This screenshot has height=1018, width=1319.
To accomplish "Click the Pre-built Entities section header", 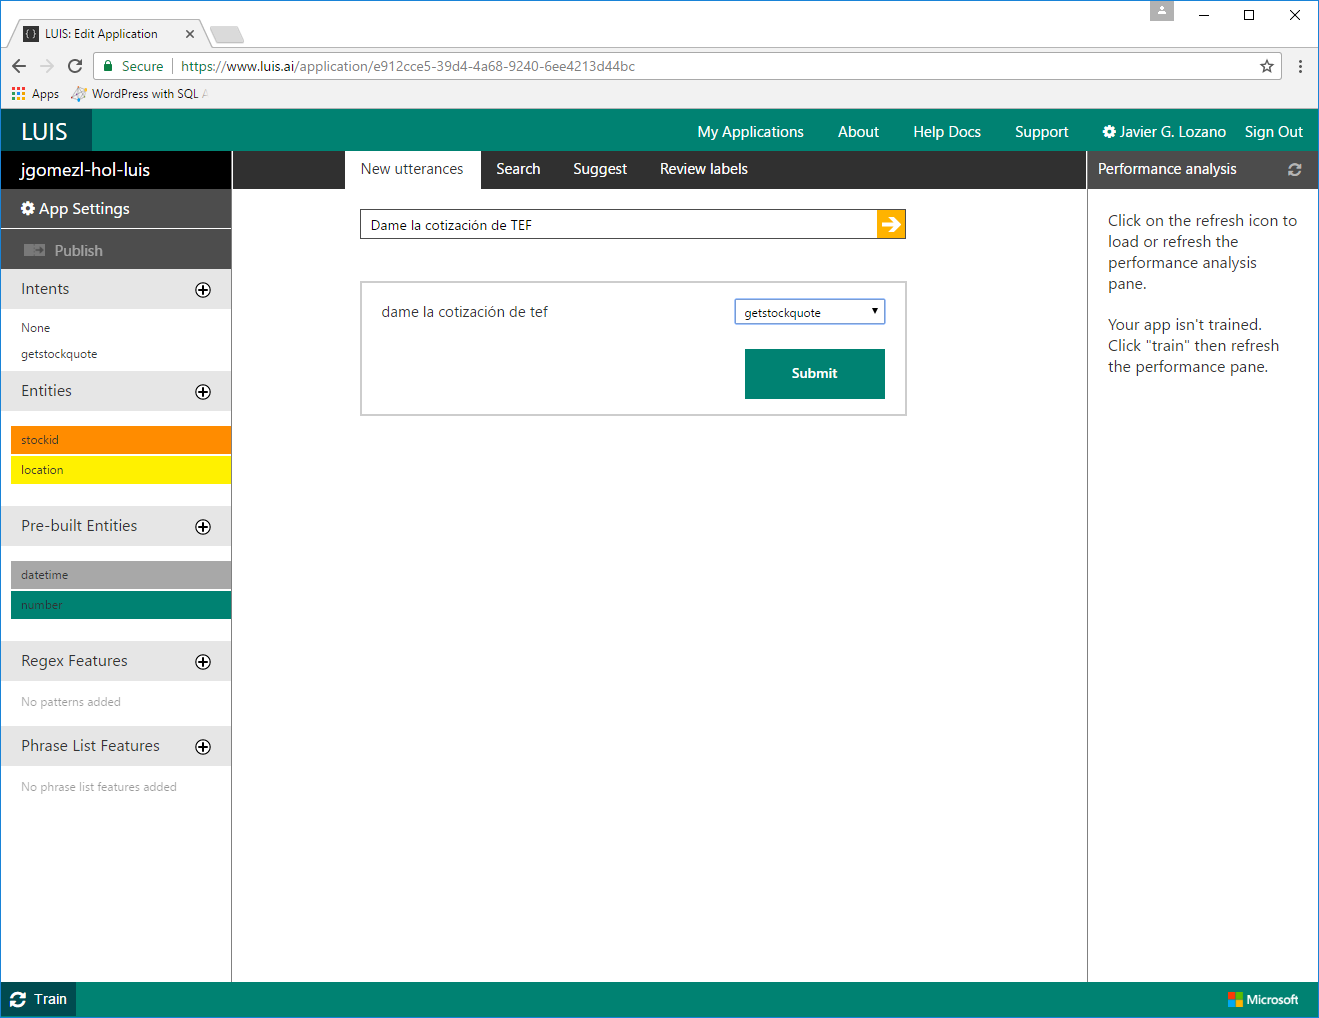I will pos(79,526).
